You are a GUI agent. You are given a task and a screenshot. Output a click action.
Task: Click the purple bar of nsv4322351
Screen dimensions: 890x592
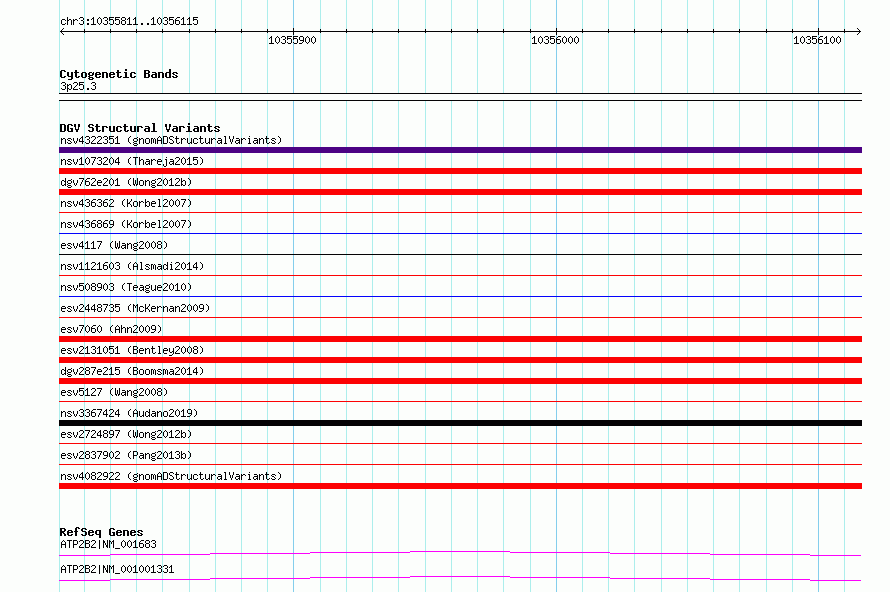point(460,150)
